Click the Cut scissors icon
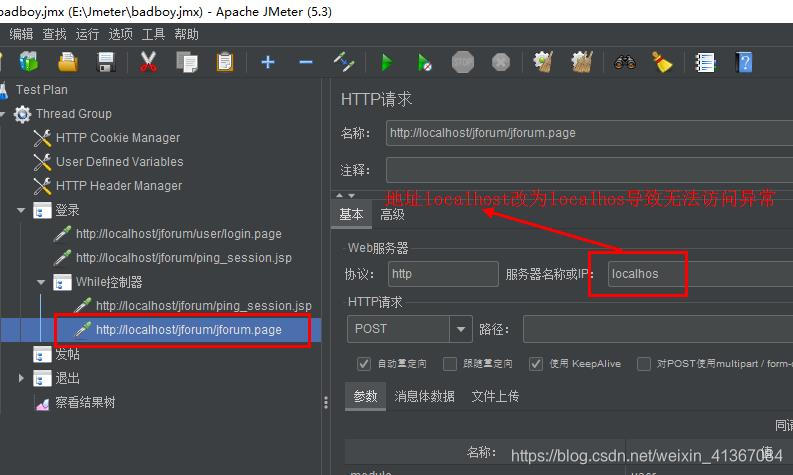Viewport: 793px width, 475px height. point(148,62)
